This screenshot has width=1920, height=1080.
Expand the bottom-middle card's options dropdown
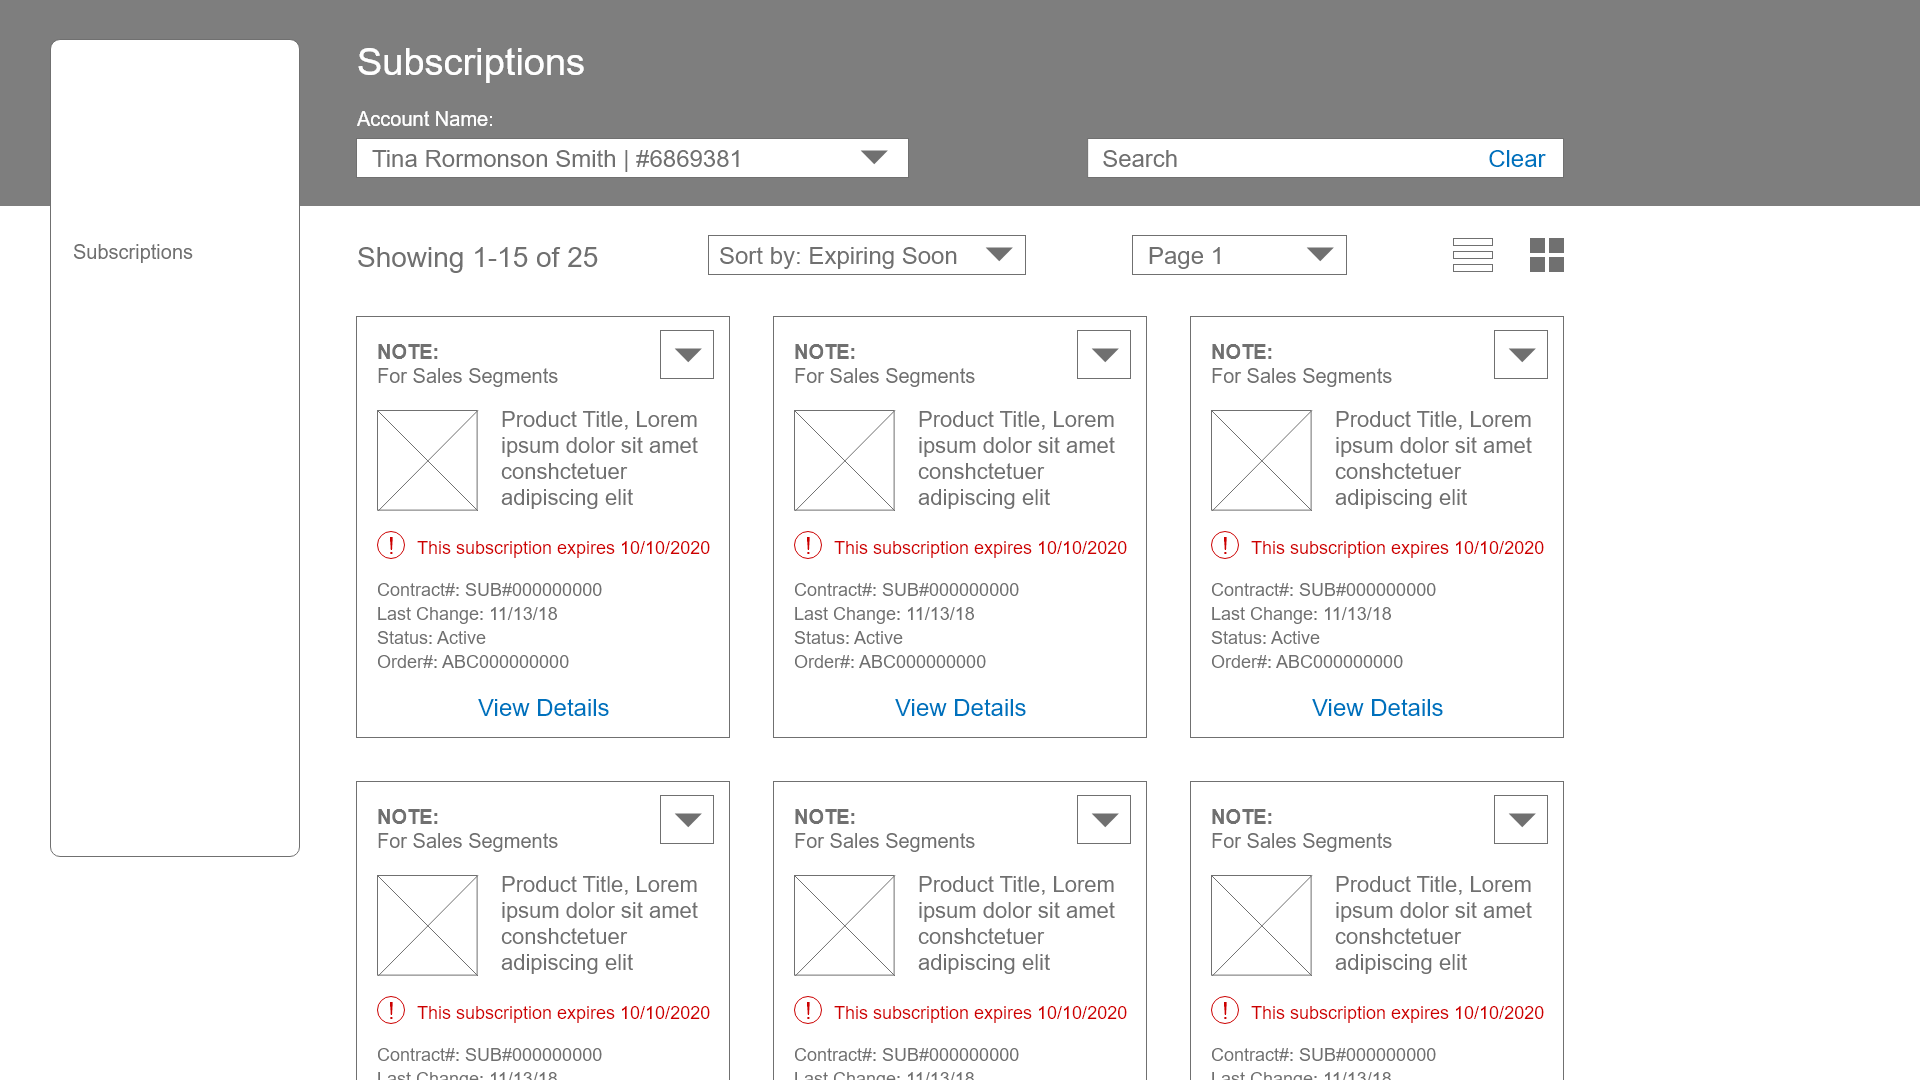coord(1104,819)
